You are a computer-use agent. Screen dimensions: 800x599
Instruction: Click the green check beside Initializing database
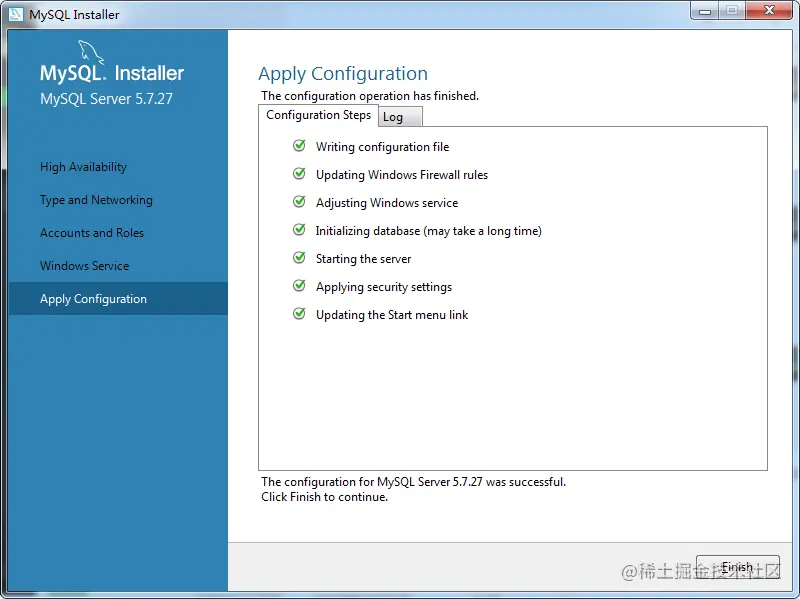[299, 230]
